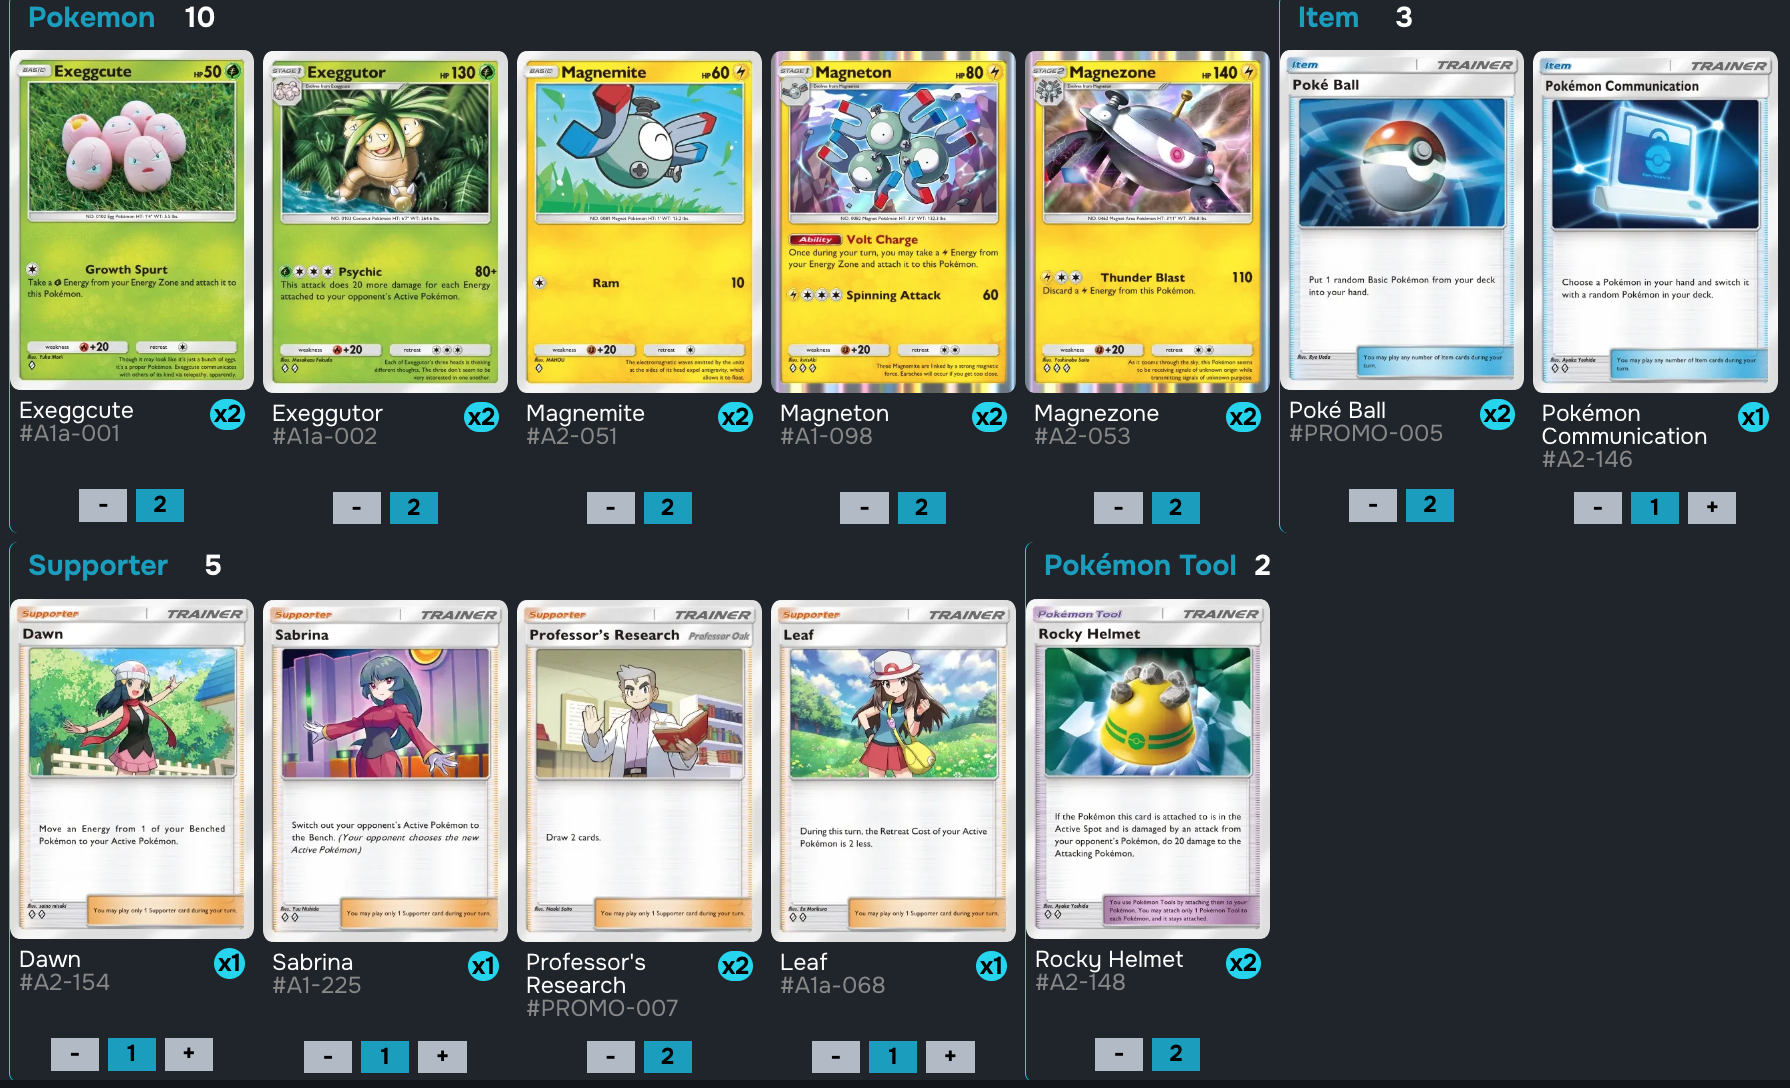The height and width of the screenshot is (1088, 1790).
Task: Click the x2 badge beside Exeggutor
Action: click(481, 417)
